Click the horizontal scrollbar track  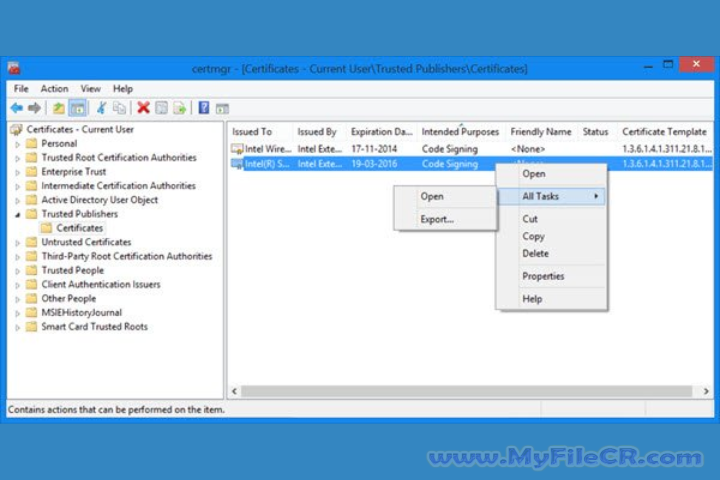coord(467,391)
